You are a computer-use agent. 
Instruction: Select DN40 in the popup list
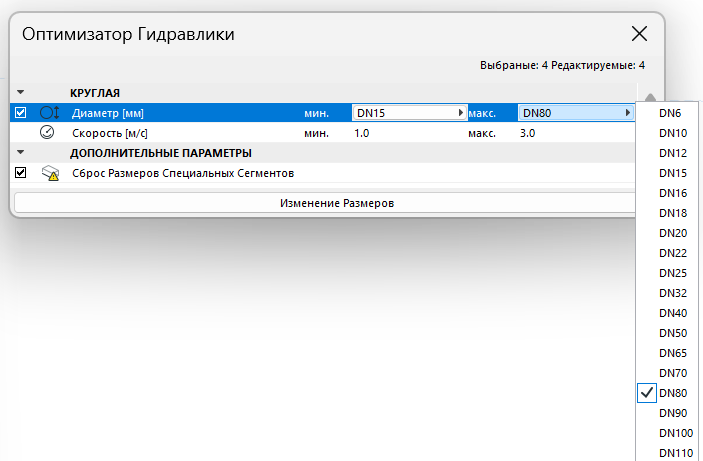click(x=667, y=313)
